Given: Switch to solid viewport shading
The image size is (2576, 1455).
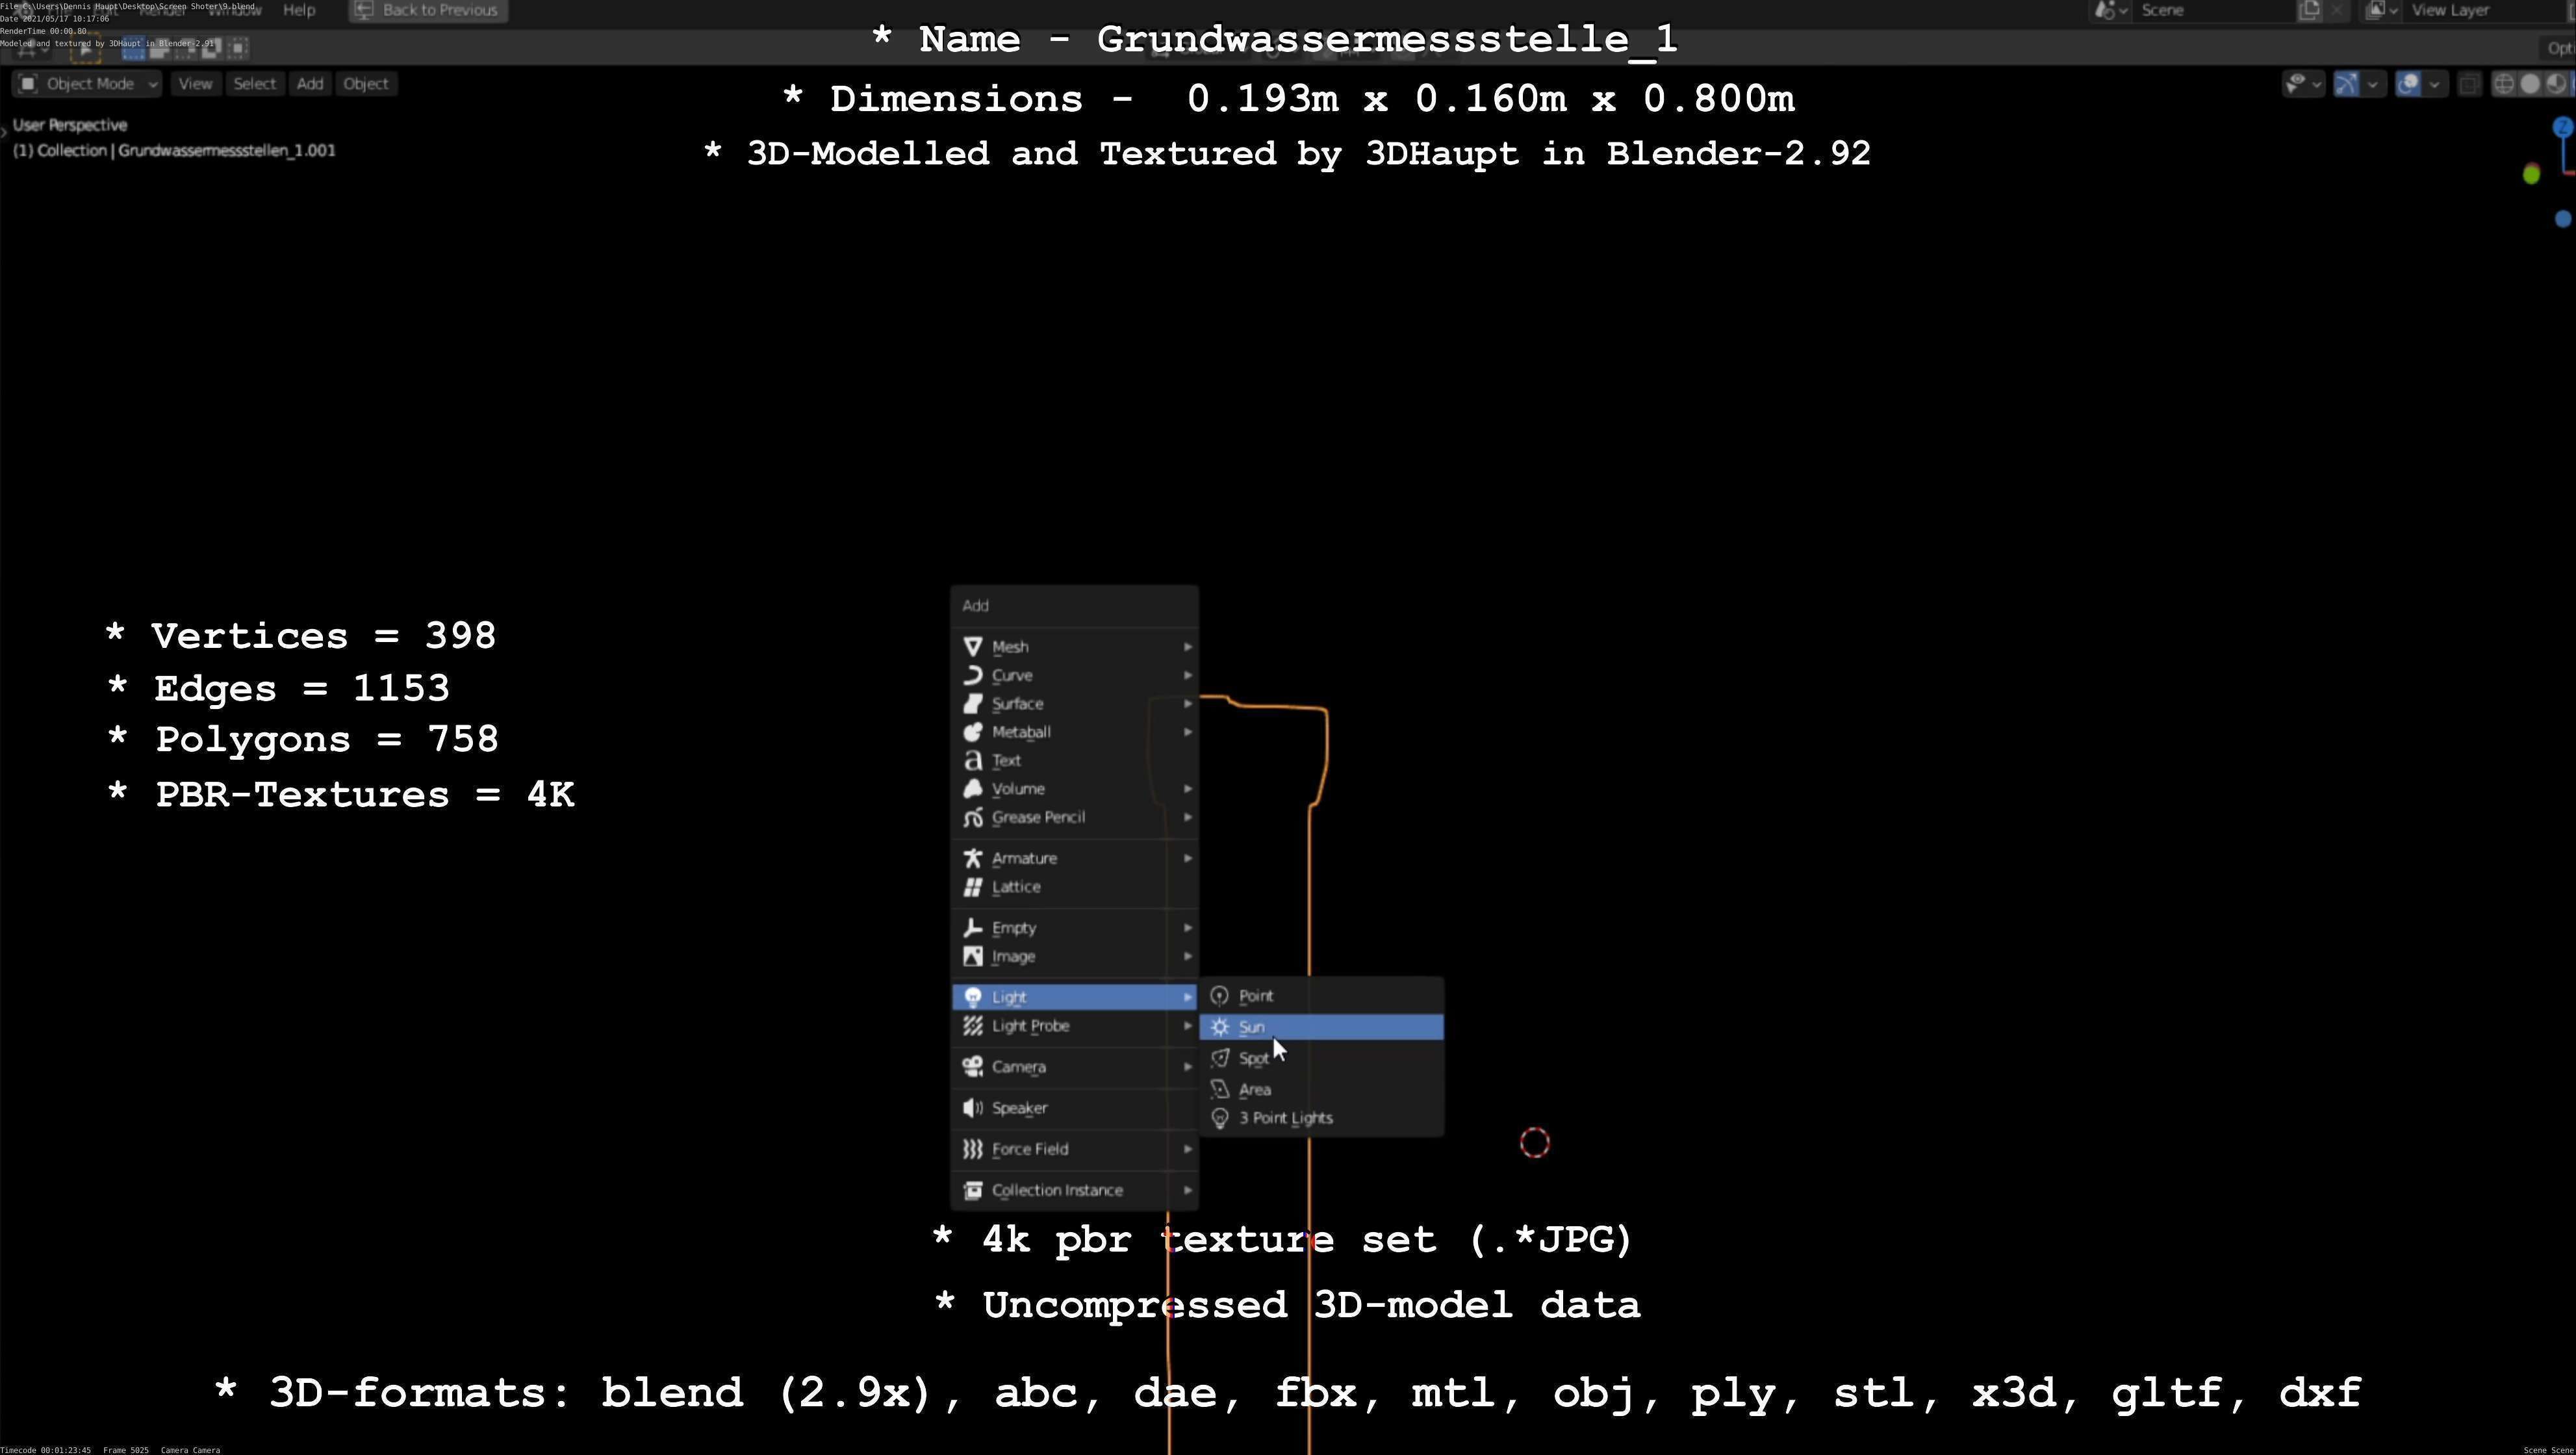Looking at the screenshot, I should (2530, 84).
